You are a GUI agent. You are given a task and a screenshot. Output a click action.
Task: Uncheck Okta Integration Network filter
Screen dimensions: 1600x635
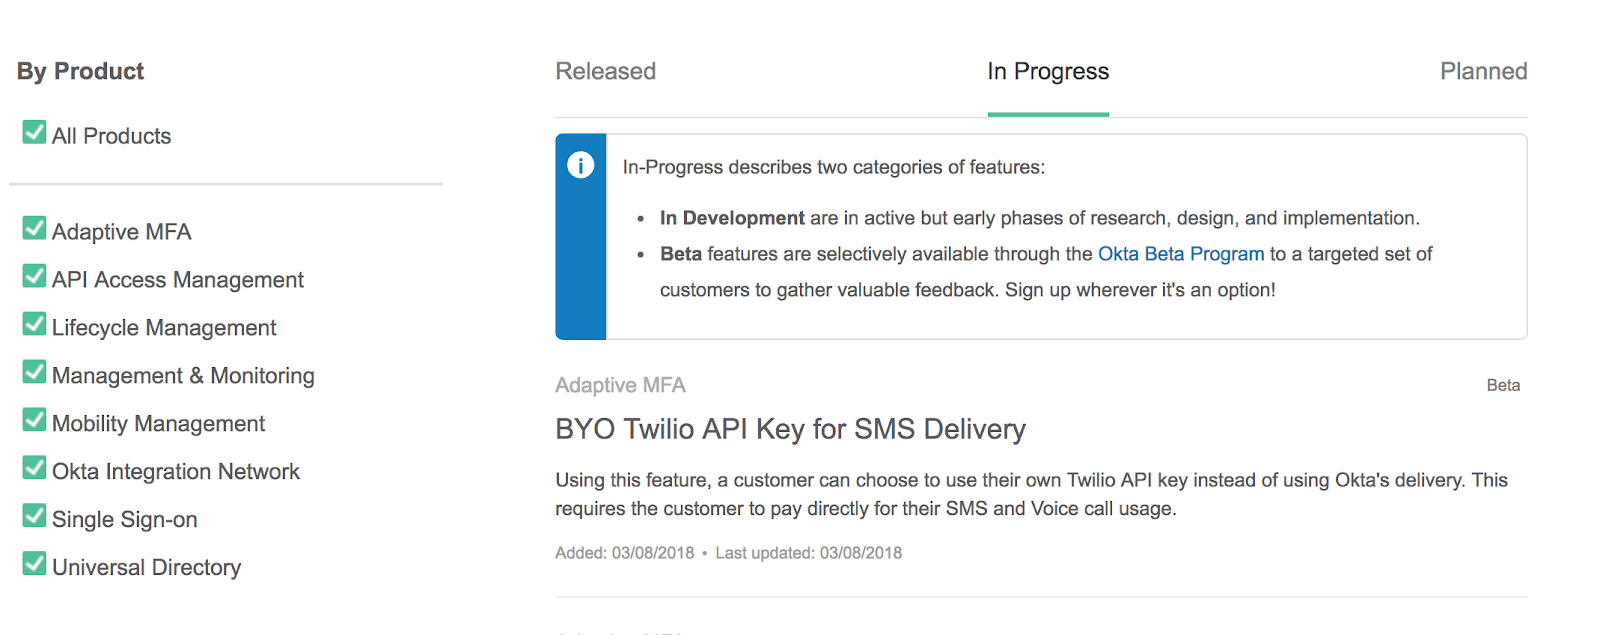pyautogui.click(x=35, y=469)
